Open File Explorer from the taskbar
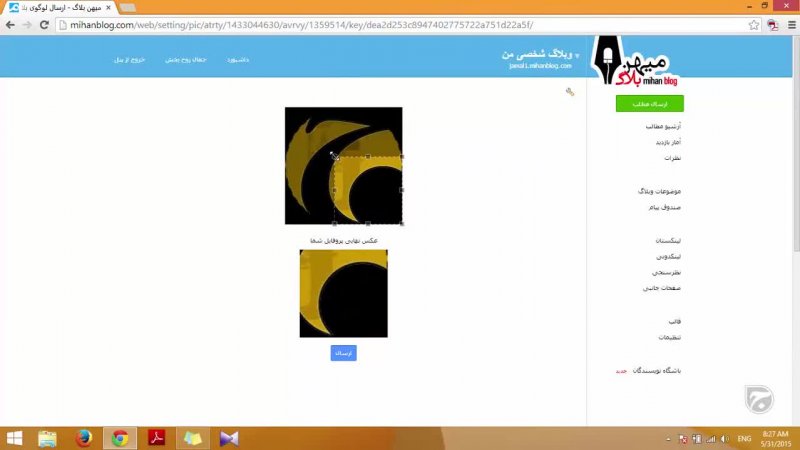 (x=47, y=438)
